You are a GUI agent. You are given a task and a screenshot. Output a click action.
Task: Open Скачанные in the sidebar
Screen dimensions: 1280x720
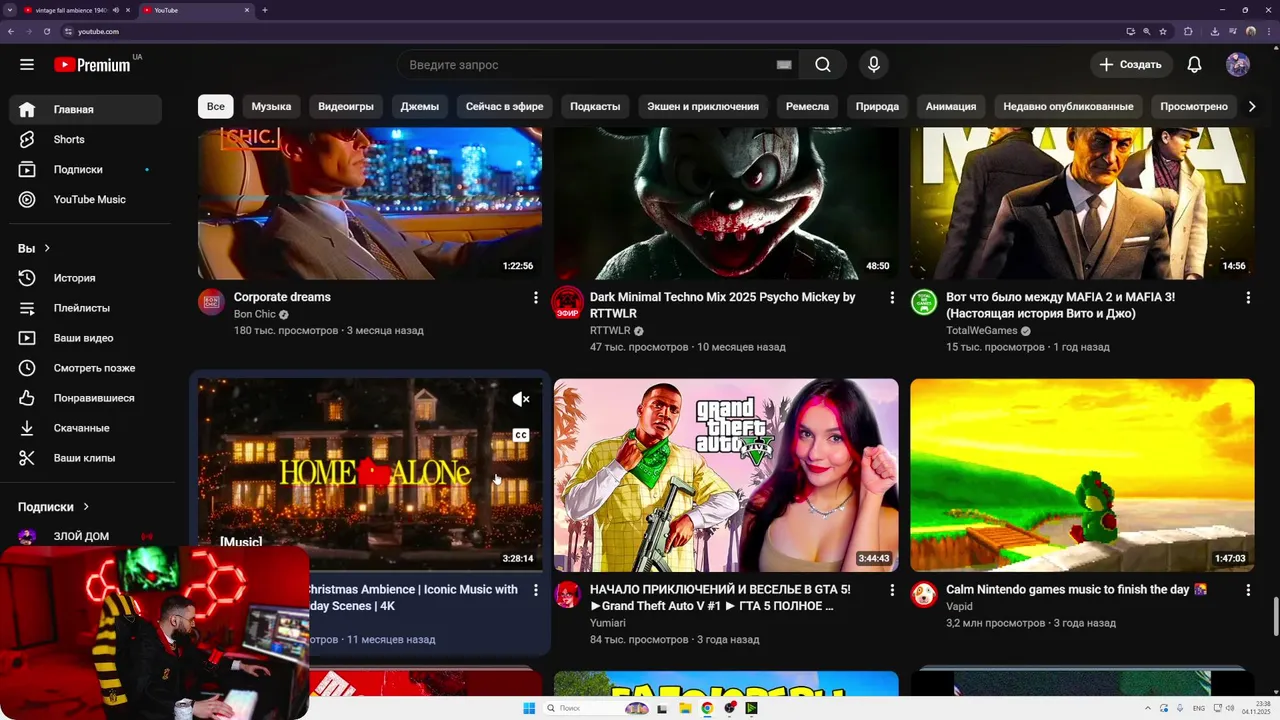click(85, 428)
